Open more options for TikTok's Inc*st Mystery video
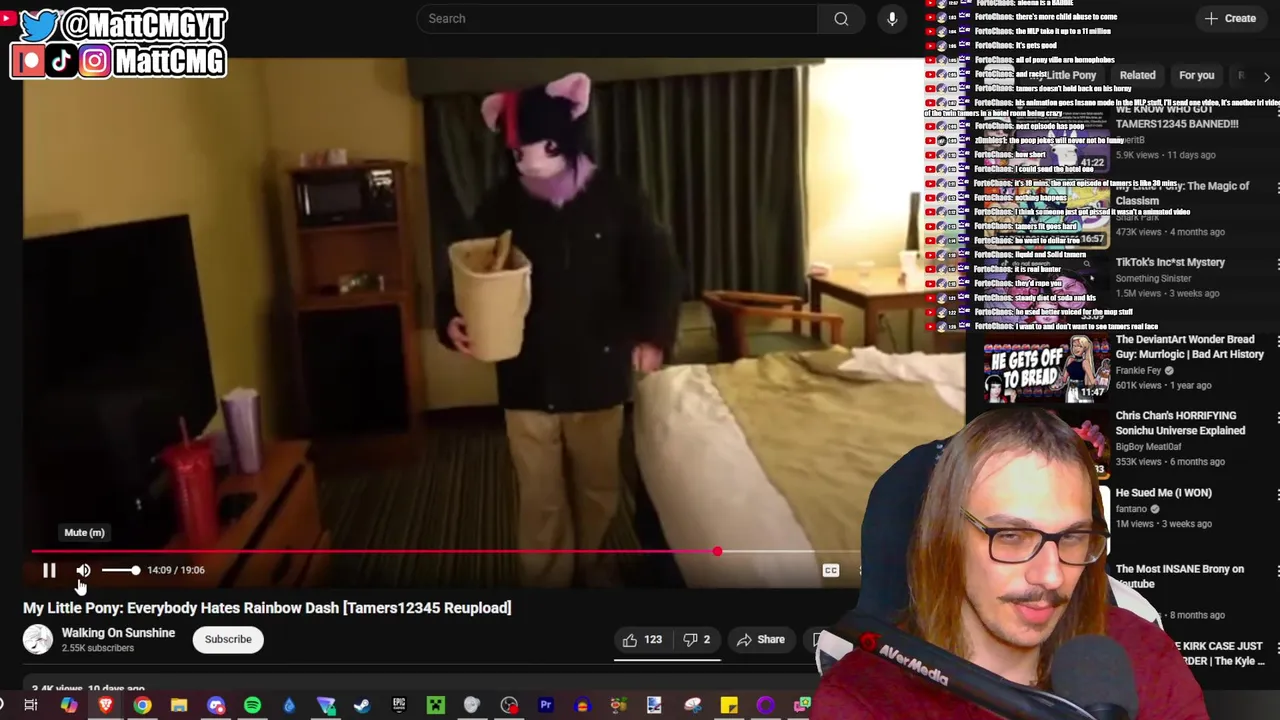Screen dimensions: 1280x720 1278,263
